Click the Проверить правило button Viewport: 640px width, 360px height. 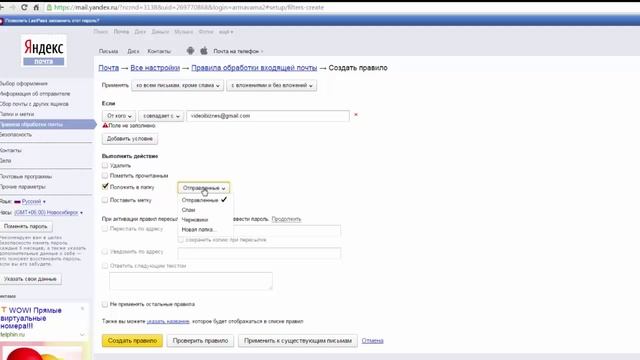point(200,340)
